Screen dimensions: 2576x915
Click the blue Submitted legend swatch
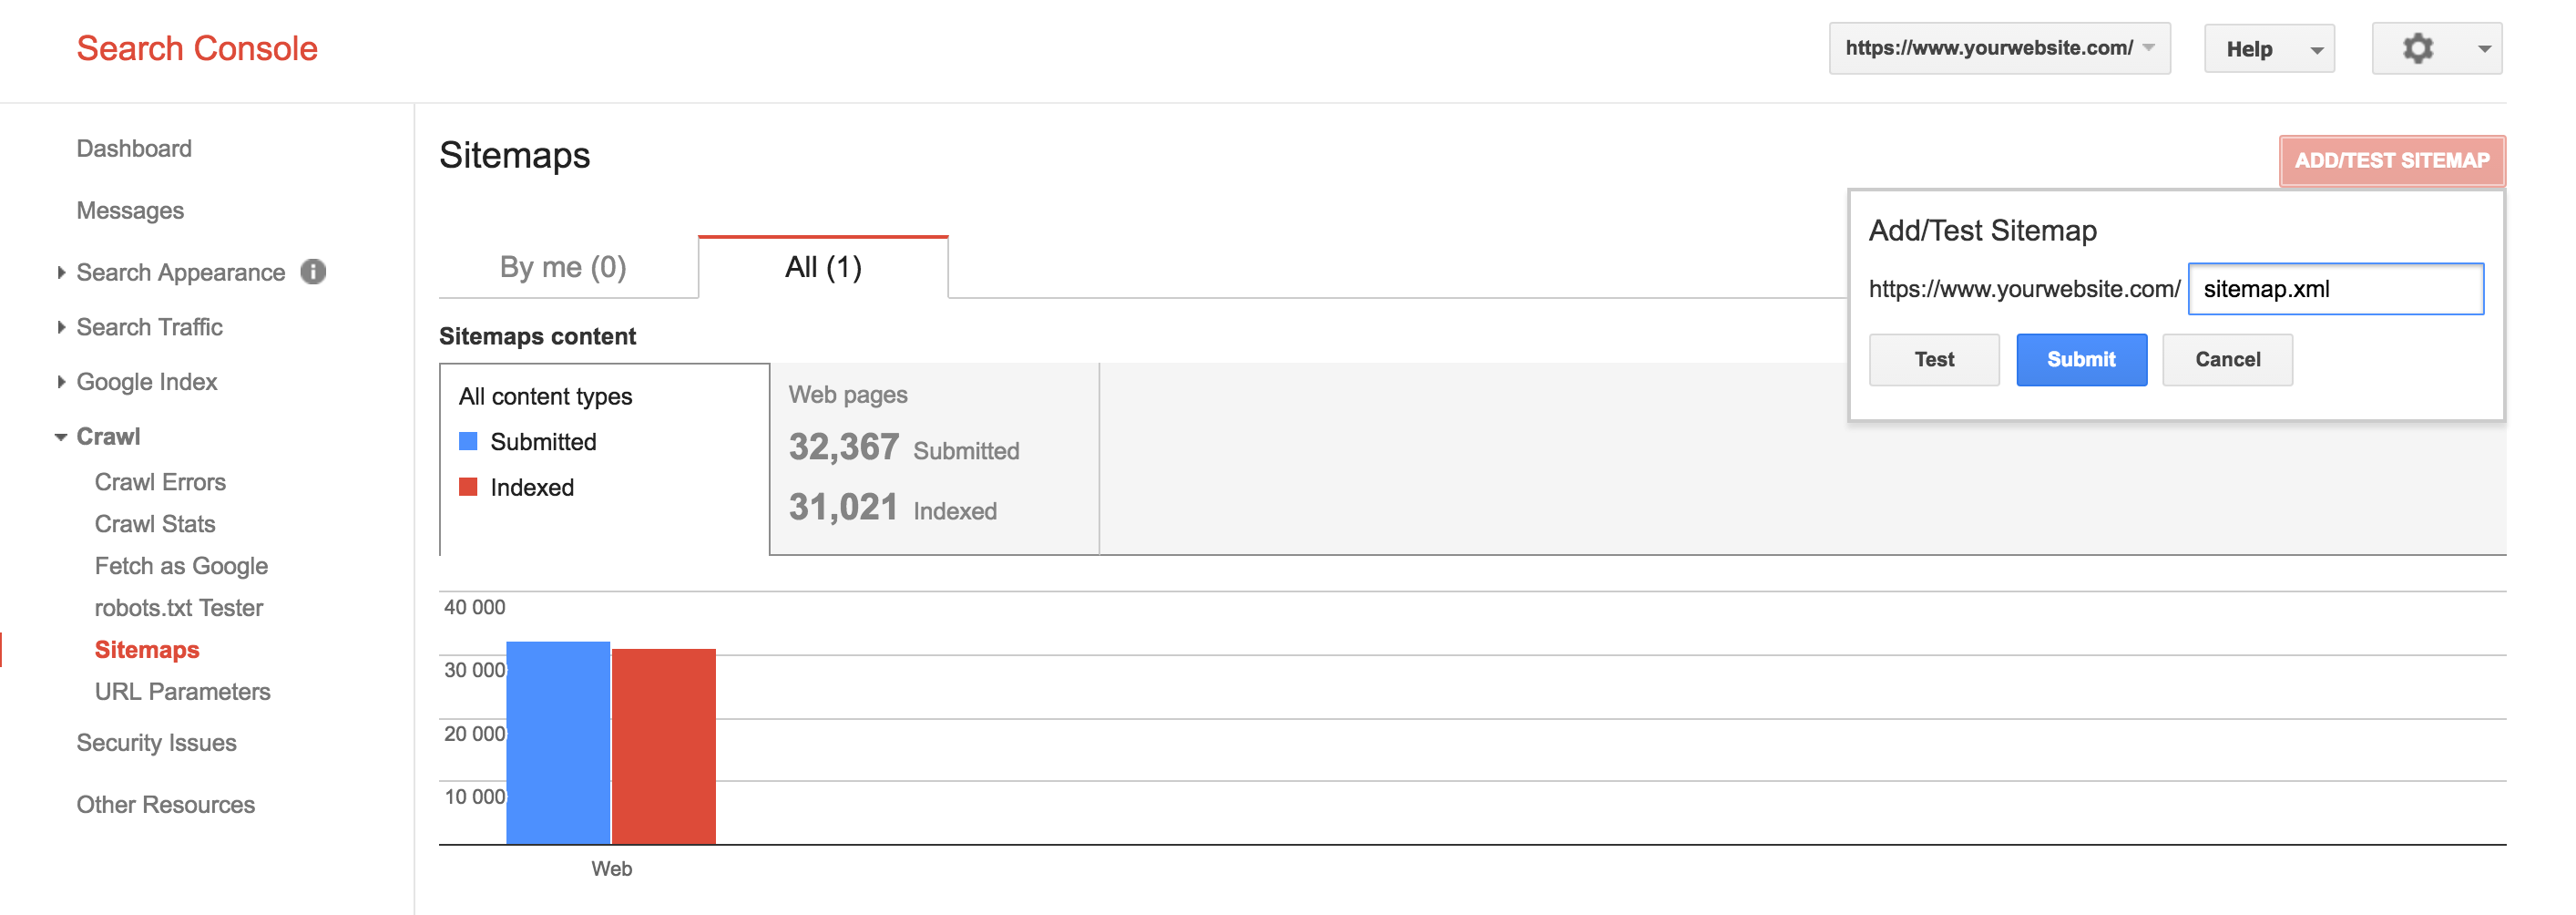[468, 442]
